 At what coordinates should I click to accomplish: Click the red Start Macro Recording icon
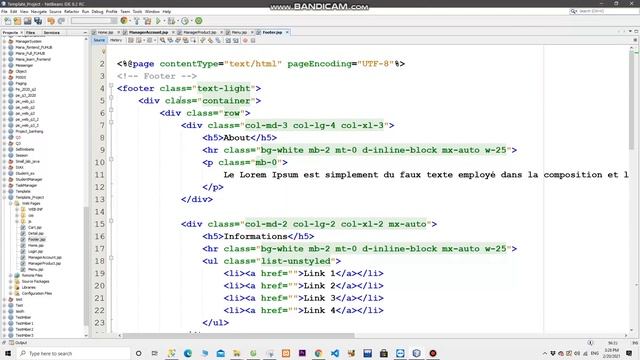(245, 40)
